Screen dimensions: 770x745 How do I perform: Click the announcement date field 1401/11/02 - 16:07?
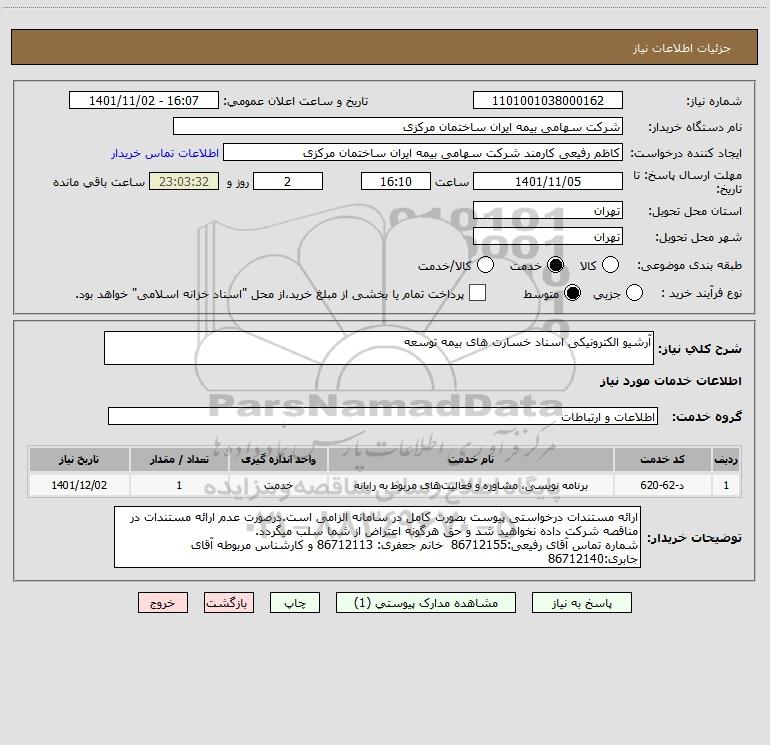(x=144, y=101)
